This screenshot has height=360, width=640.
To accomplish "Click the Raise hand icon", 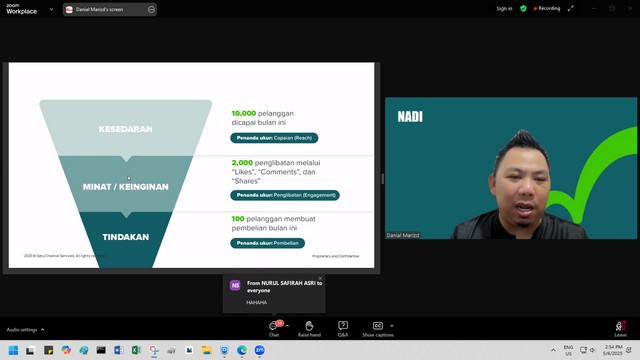I will click(309, 329).
